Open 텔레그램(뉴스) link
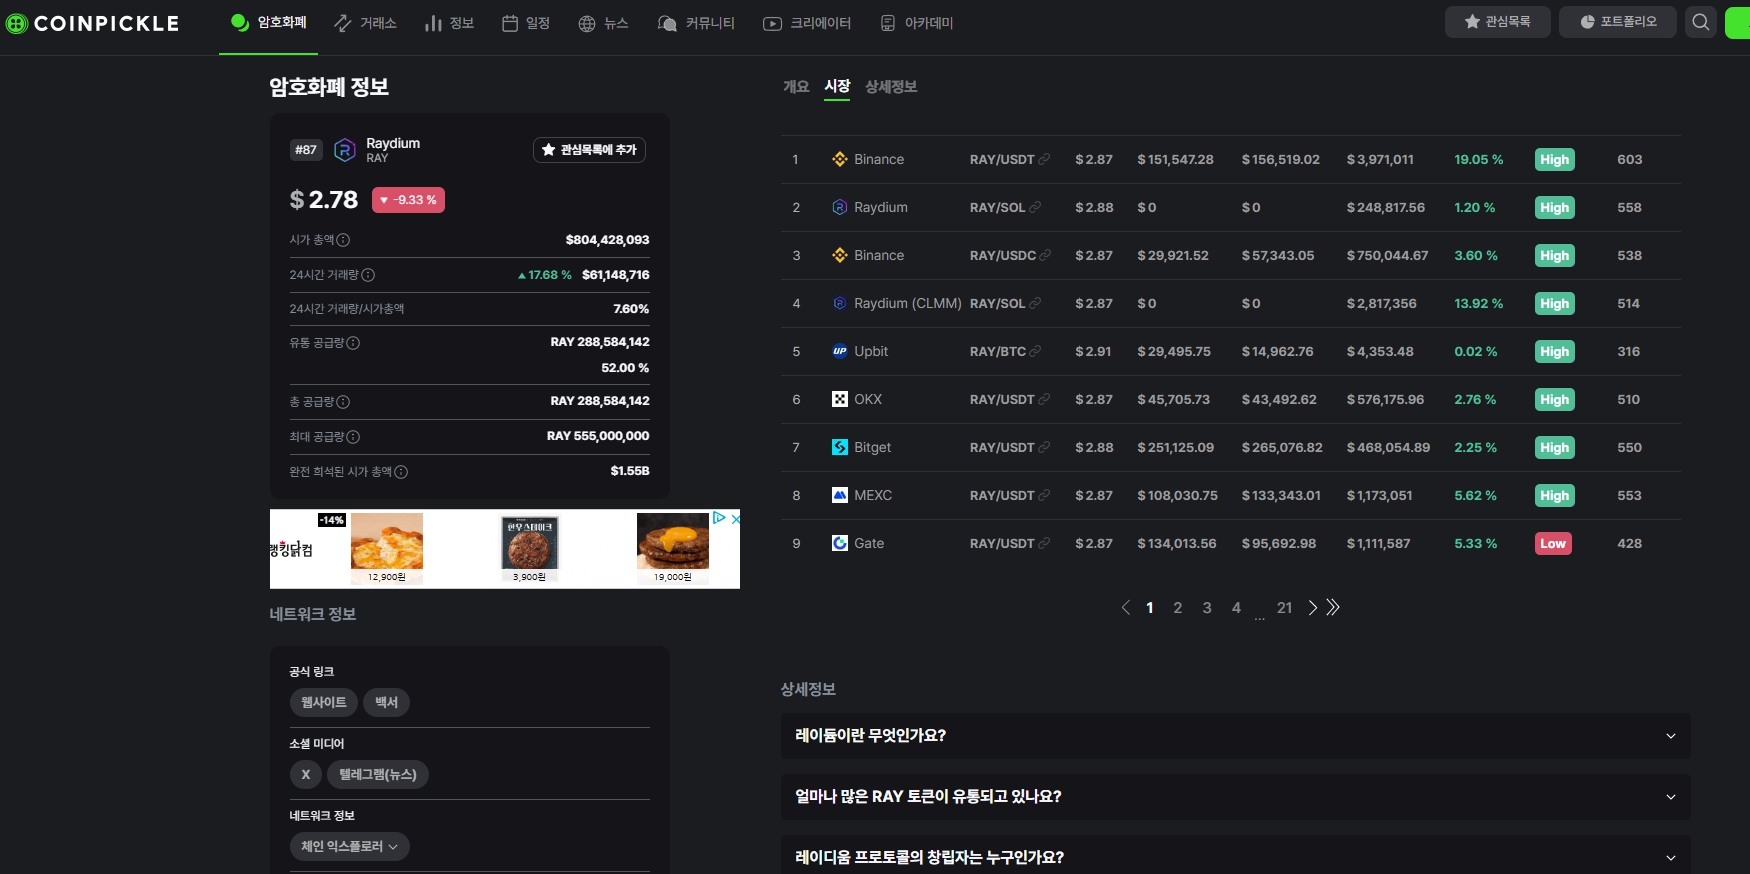This screenshot has height=874, width=1750. (x=378, y=774)
